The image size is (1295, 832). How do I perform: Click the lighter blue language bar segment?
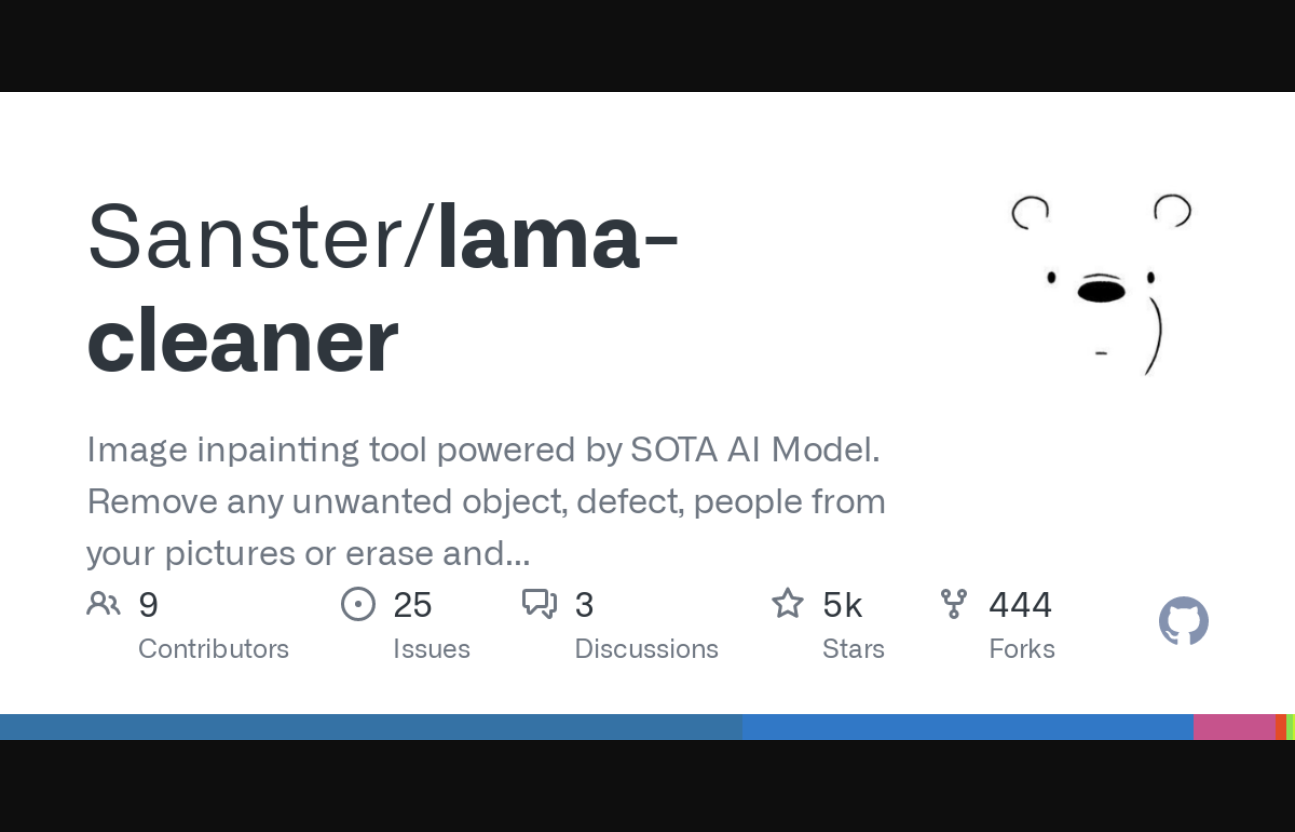968,727
